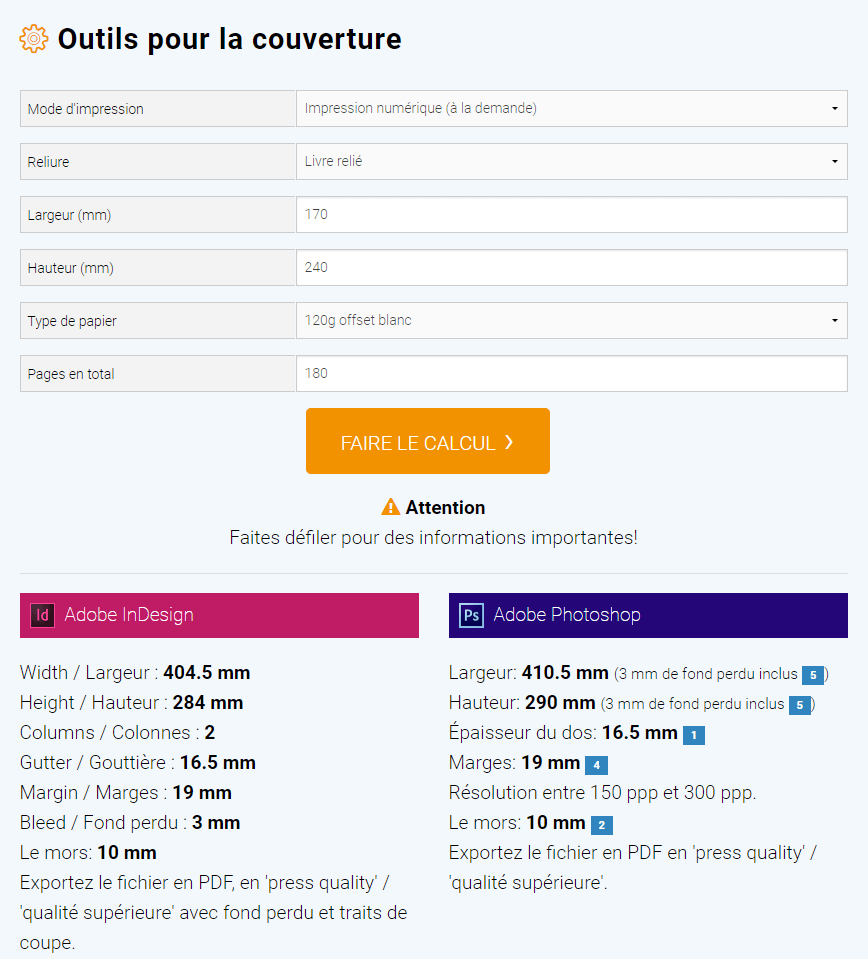This screenshot has width=868, height=959.
Task: Click the Pages en total field
Action: pyautogui.click(x=571, y=374)
